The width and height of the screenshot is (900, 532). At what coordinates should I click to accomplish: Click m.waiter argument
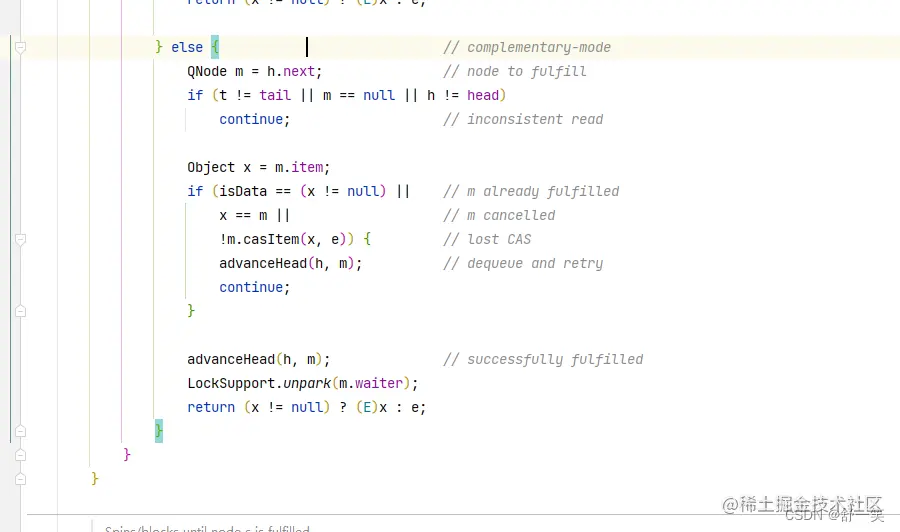tap(371, 383)
